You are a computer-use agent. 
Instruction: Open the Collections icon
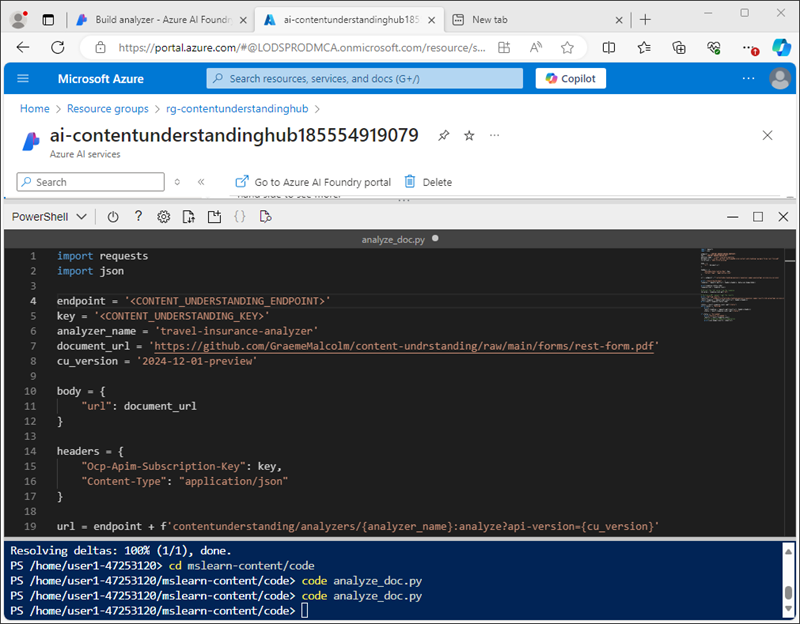pos(679,47)
